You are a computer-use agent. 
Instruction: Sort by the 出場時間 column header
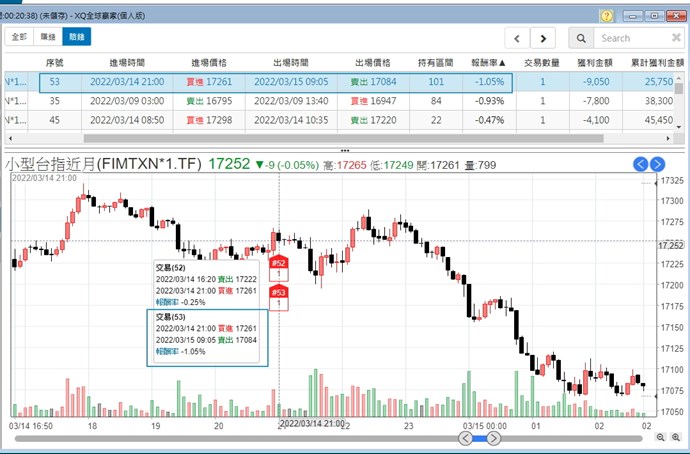(x=291, y=63)
